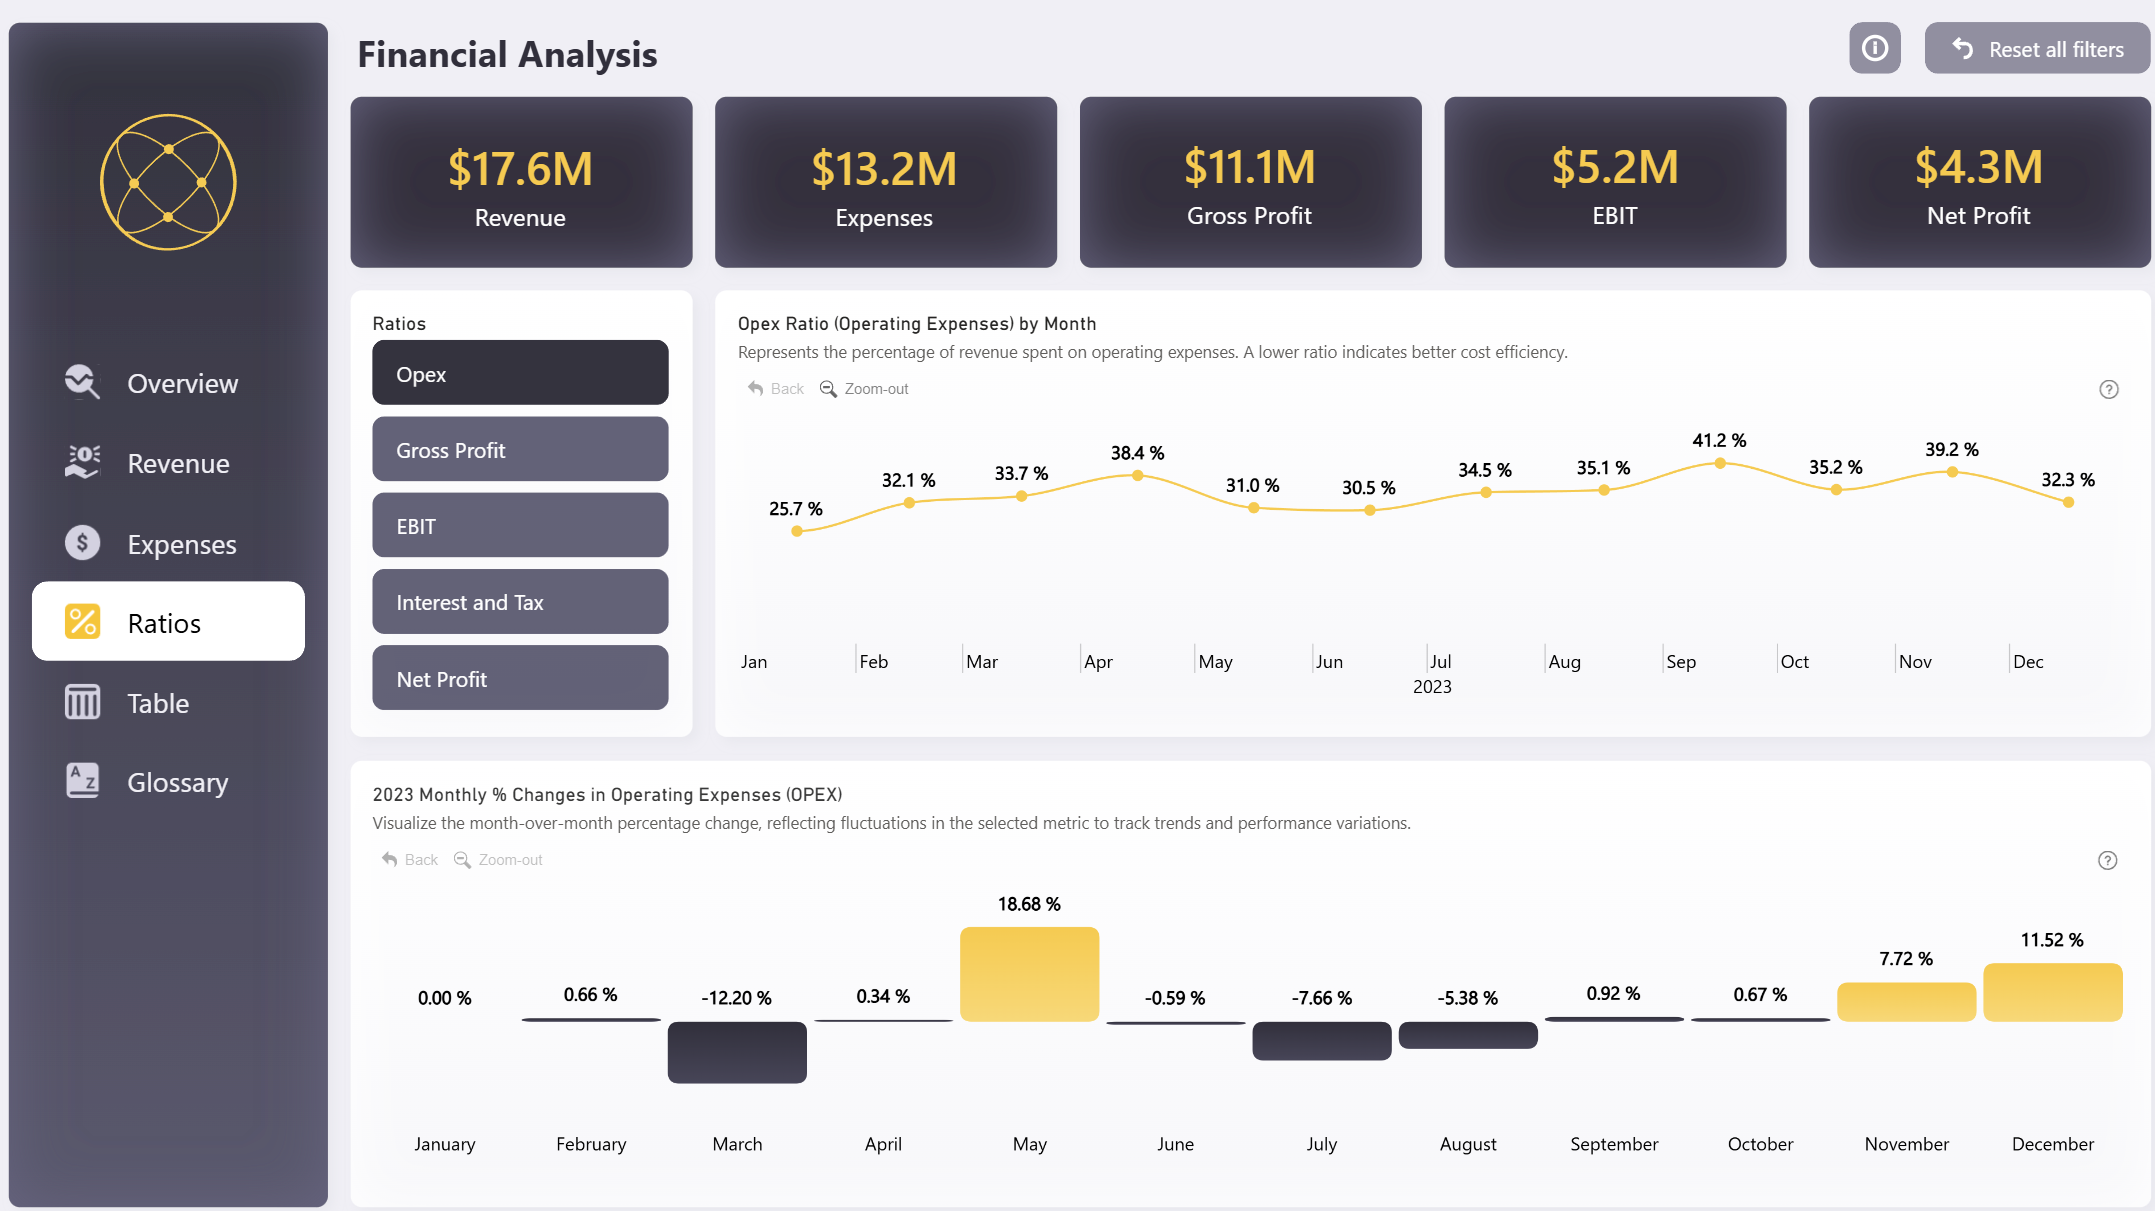This screenshot has height=1211, width=2155.
Task: Click the Expenses dollar coin icon
Action: coord(82,543)
